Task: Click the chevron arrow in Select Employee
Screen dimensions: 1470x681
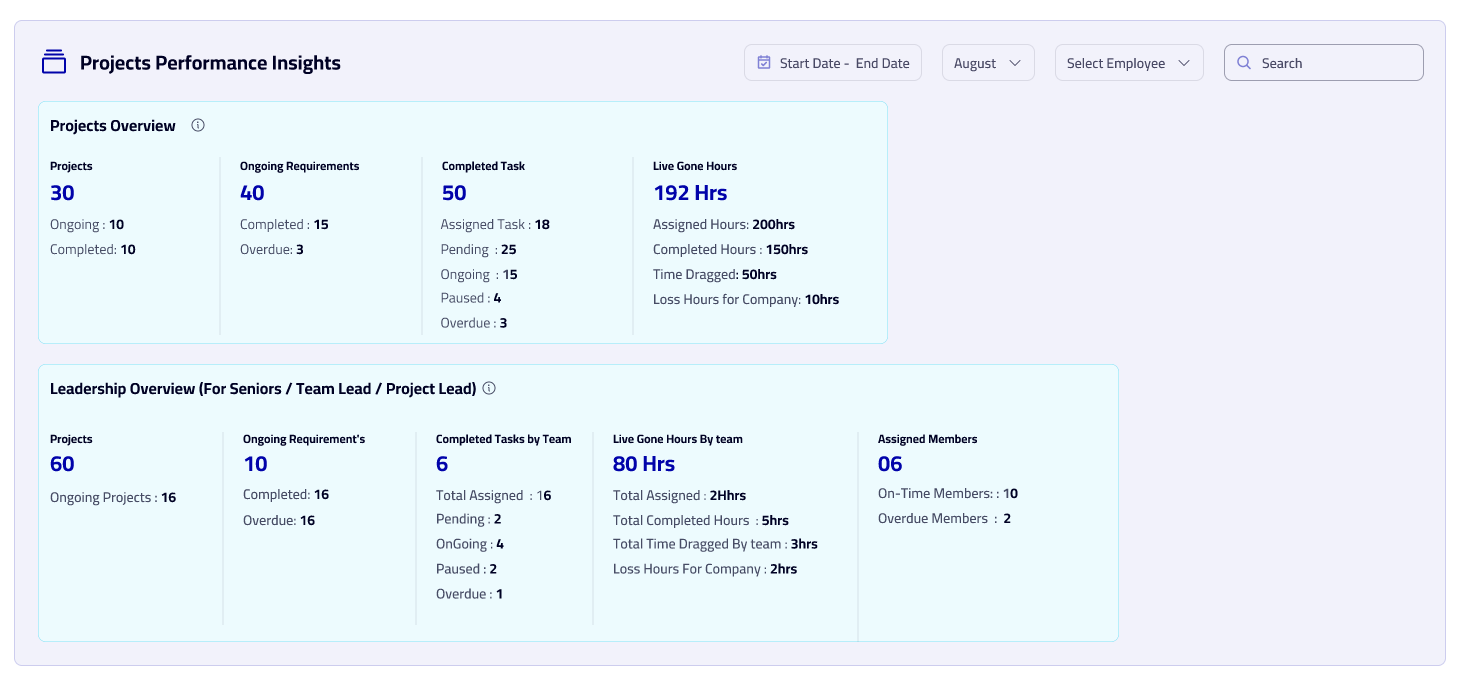Action: [x=1184, y=63]
